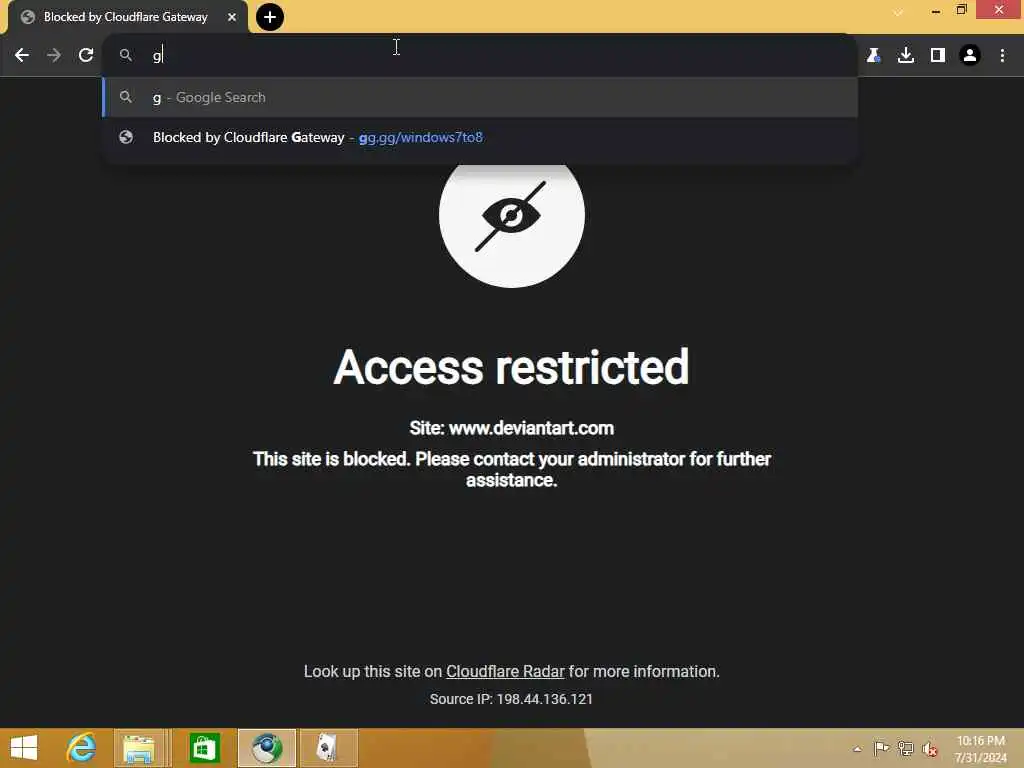This screenshot has width=1024, height=768.
Task: Click the muted volume tray icon
Action: [x=930, y=749]
